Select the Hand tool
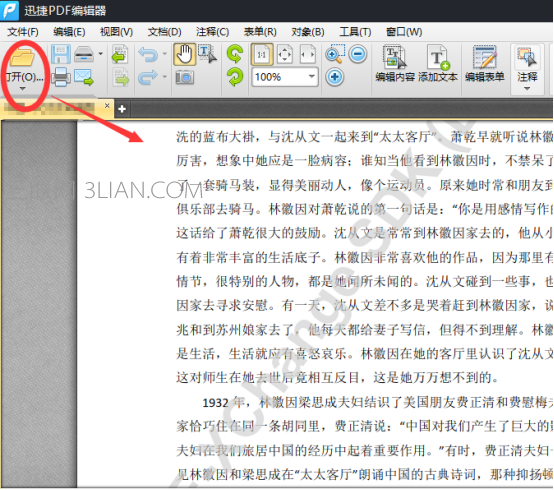554x490 pixels. pos(184,55)
